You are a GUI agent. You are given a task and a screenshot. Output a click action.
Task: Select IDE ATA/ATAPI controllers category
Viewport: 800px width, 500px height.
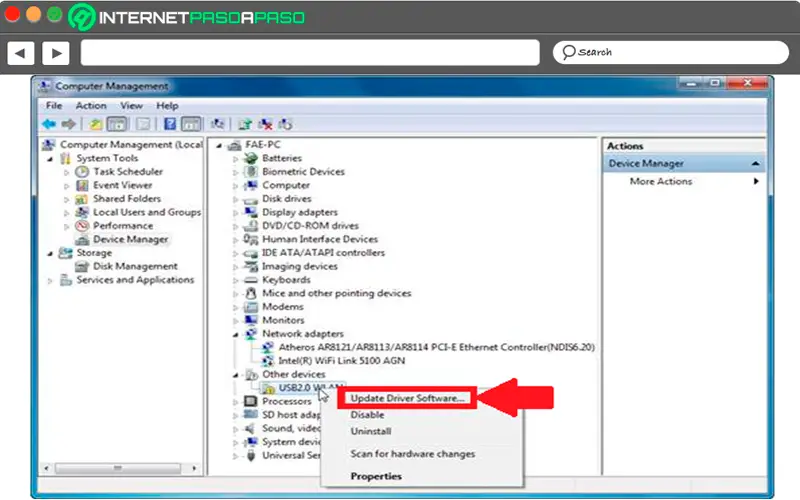pos(323,253)
